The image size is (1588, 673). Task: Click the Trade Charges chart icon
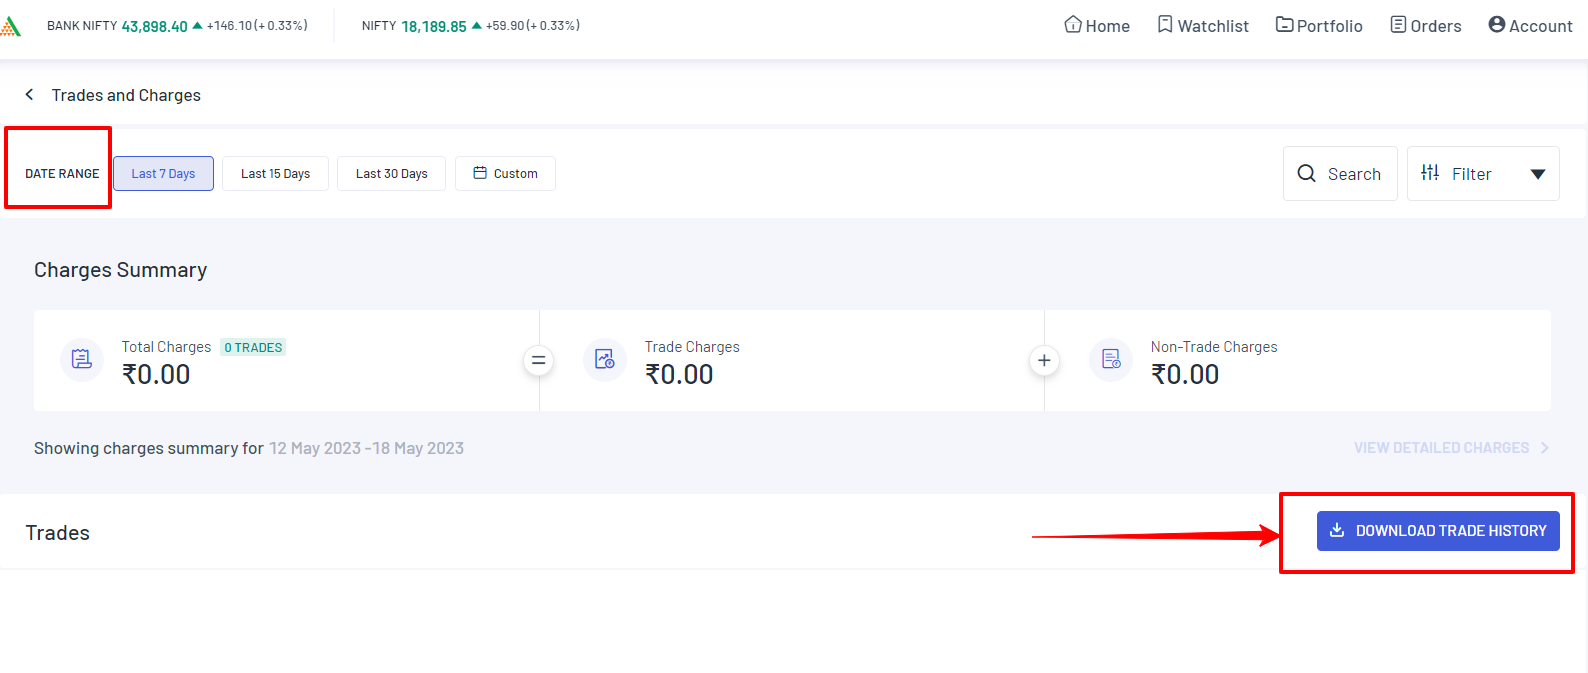(x=605, y=360)
